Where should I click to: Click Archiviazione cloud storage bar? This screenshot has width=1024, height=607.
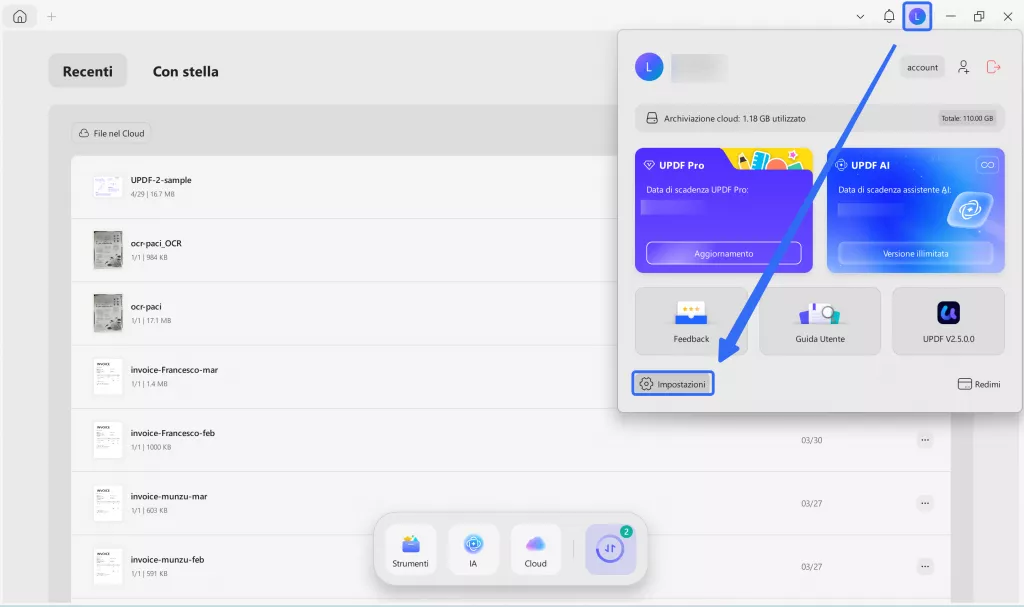pos(820,118)
